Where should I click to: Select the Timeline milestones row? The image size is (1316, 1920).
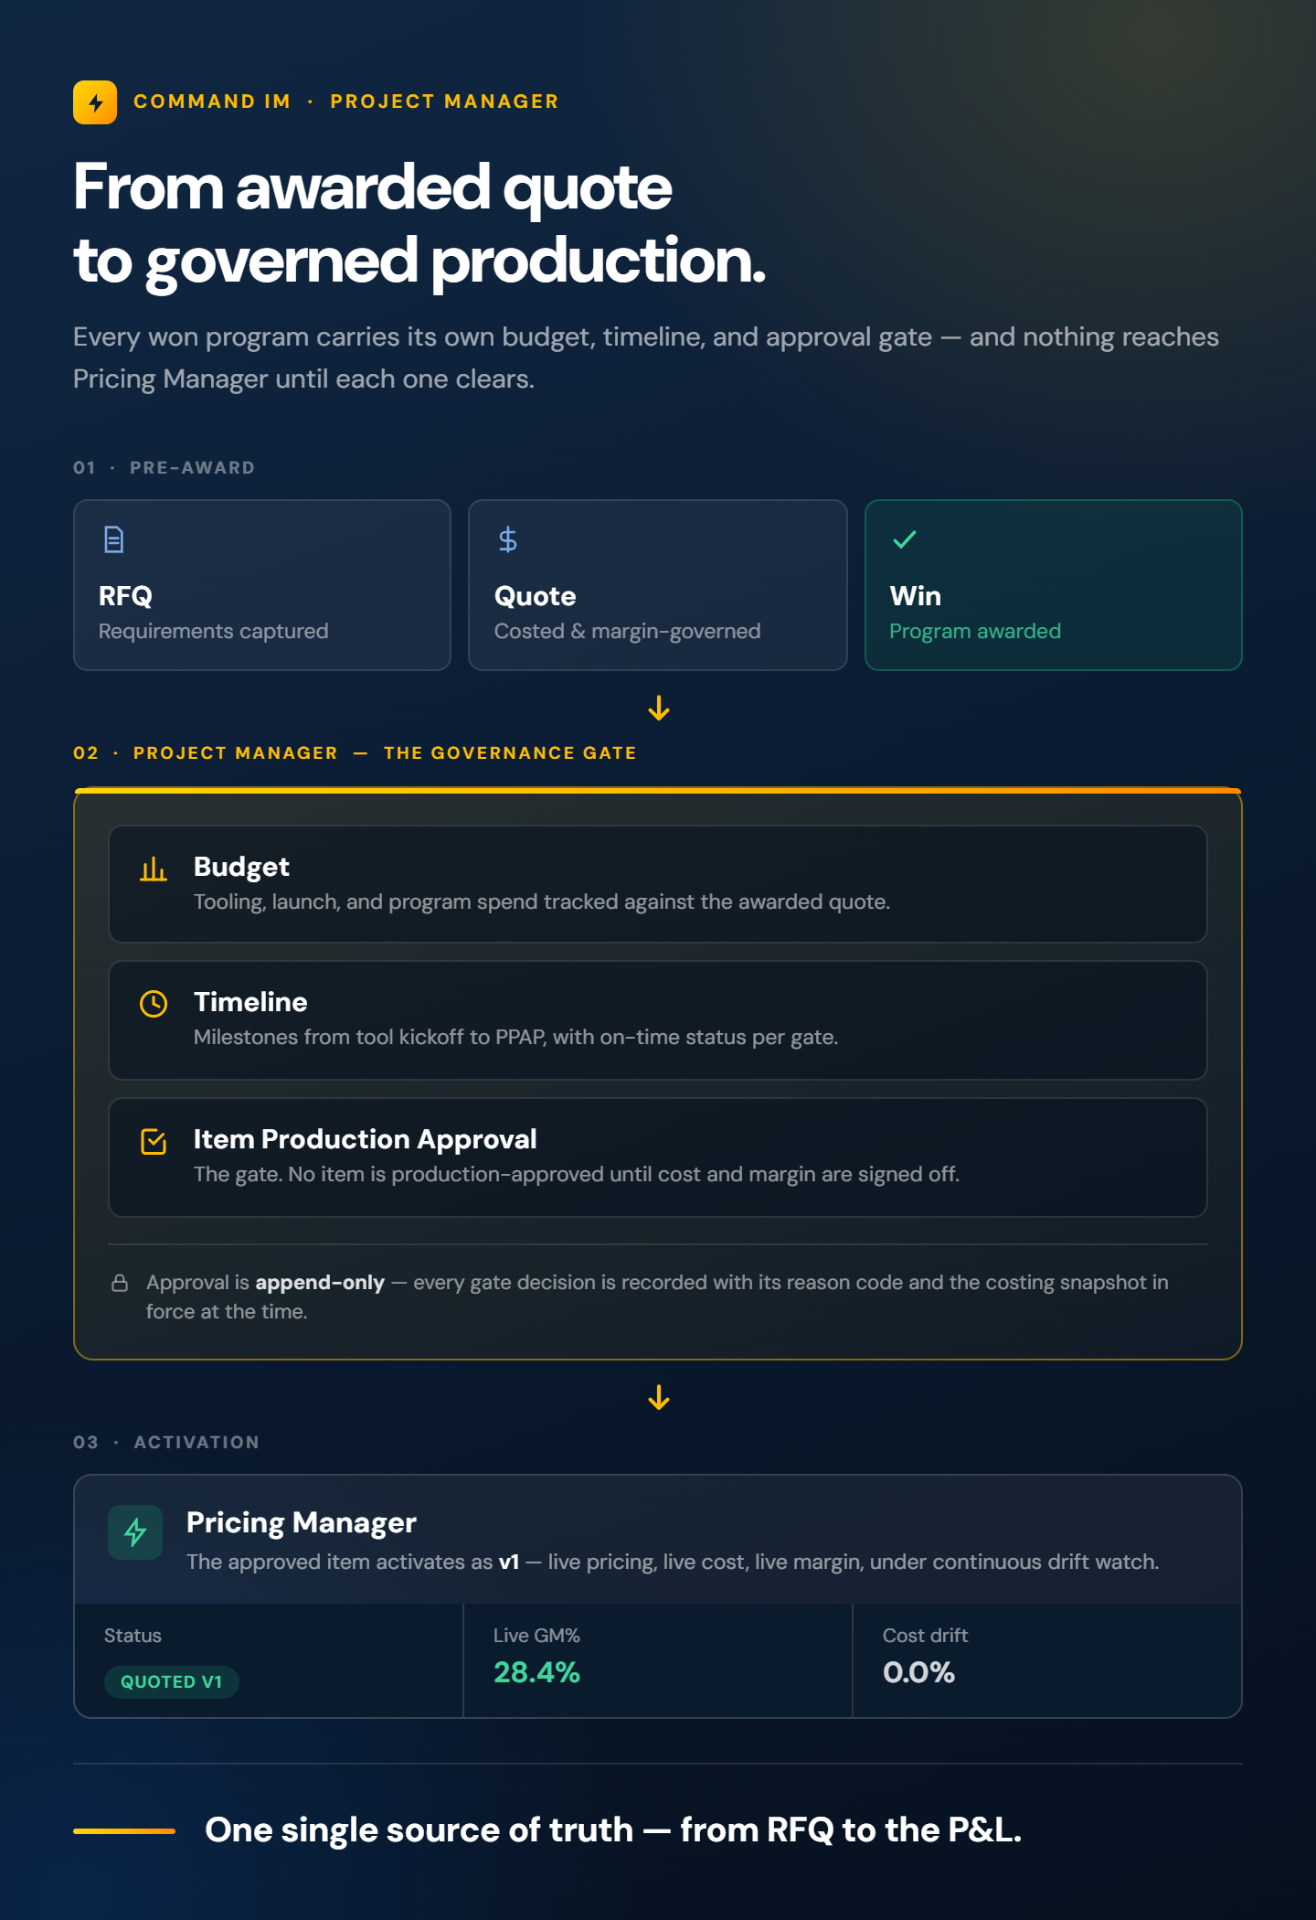(657, 1020)
